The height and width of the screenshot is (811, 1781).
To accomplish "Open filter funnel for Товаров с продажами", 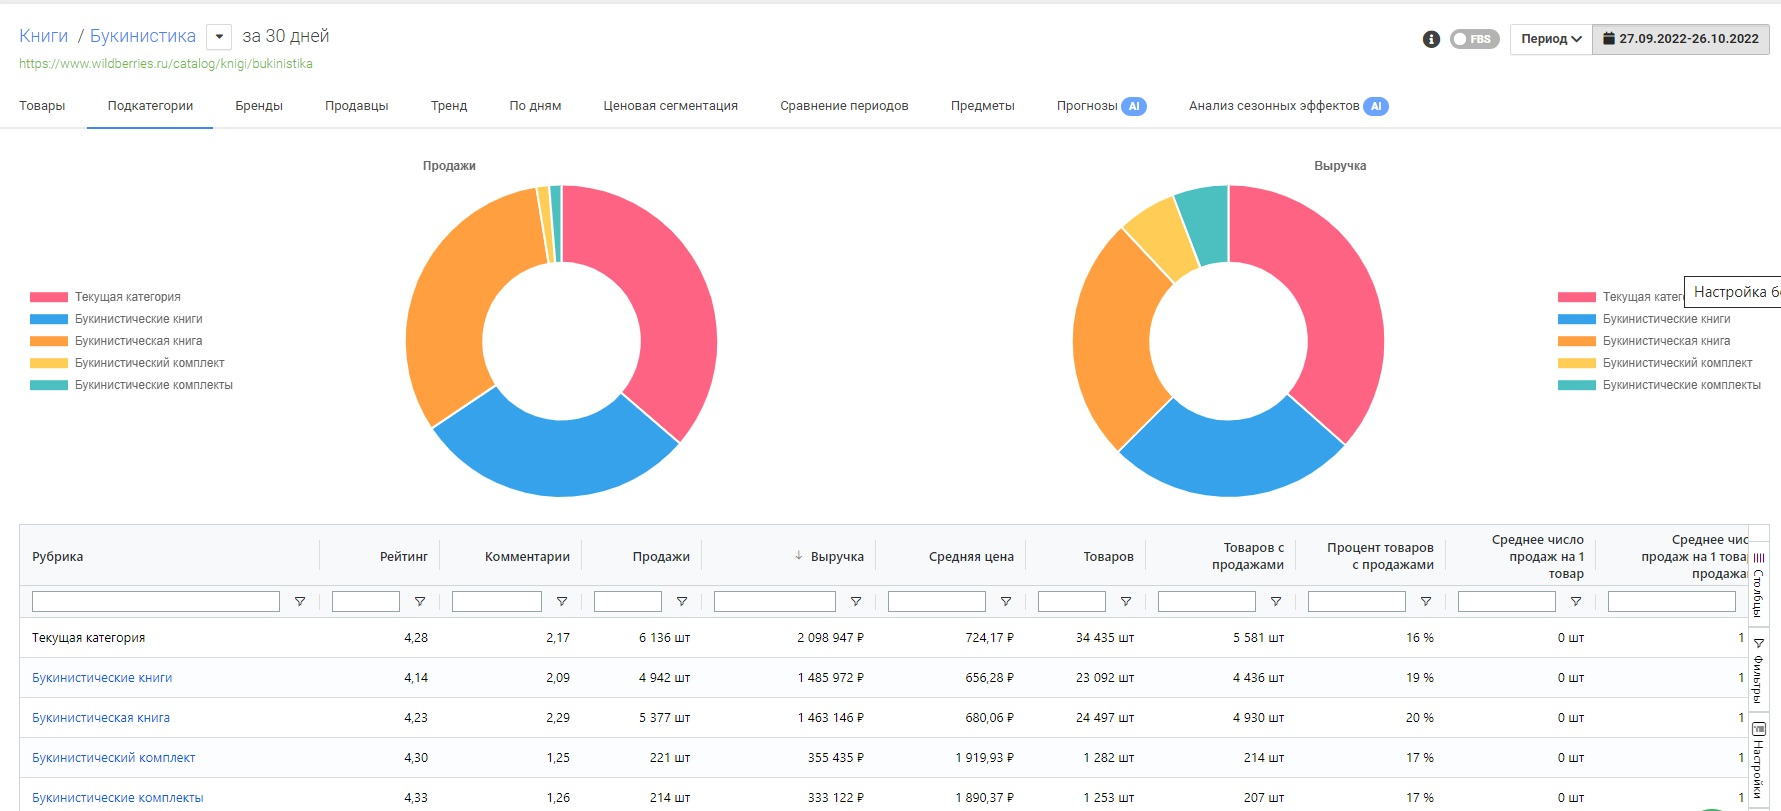I will pyautogui.click(x=1275, y=602).
